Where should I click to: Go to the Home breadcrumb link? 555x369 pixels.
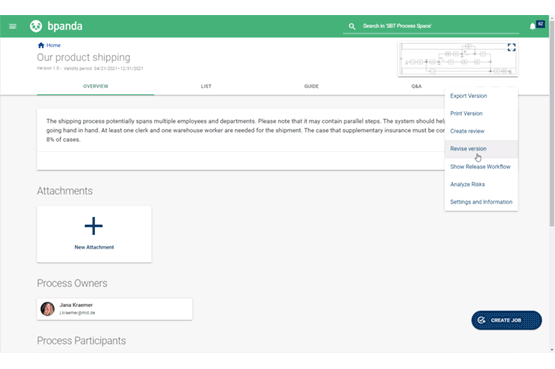coord(53,45)
